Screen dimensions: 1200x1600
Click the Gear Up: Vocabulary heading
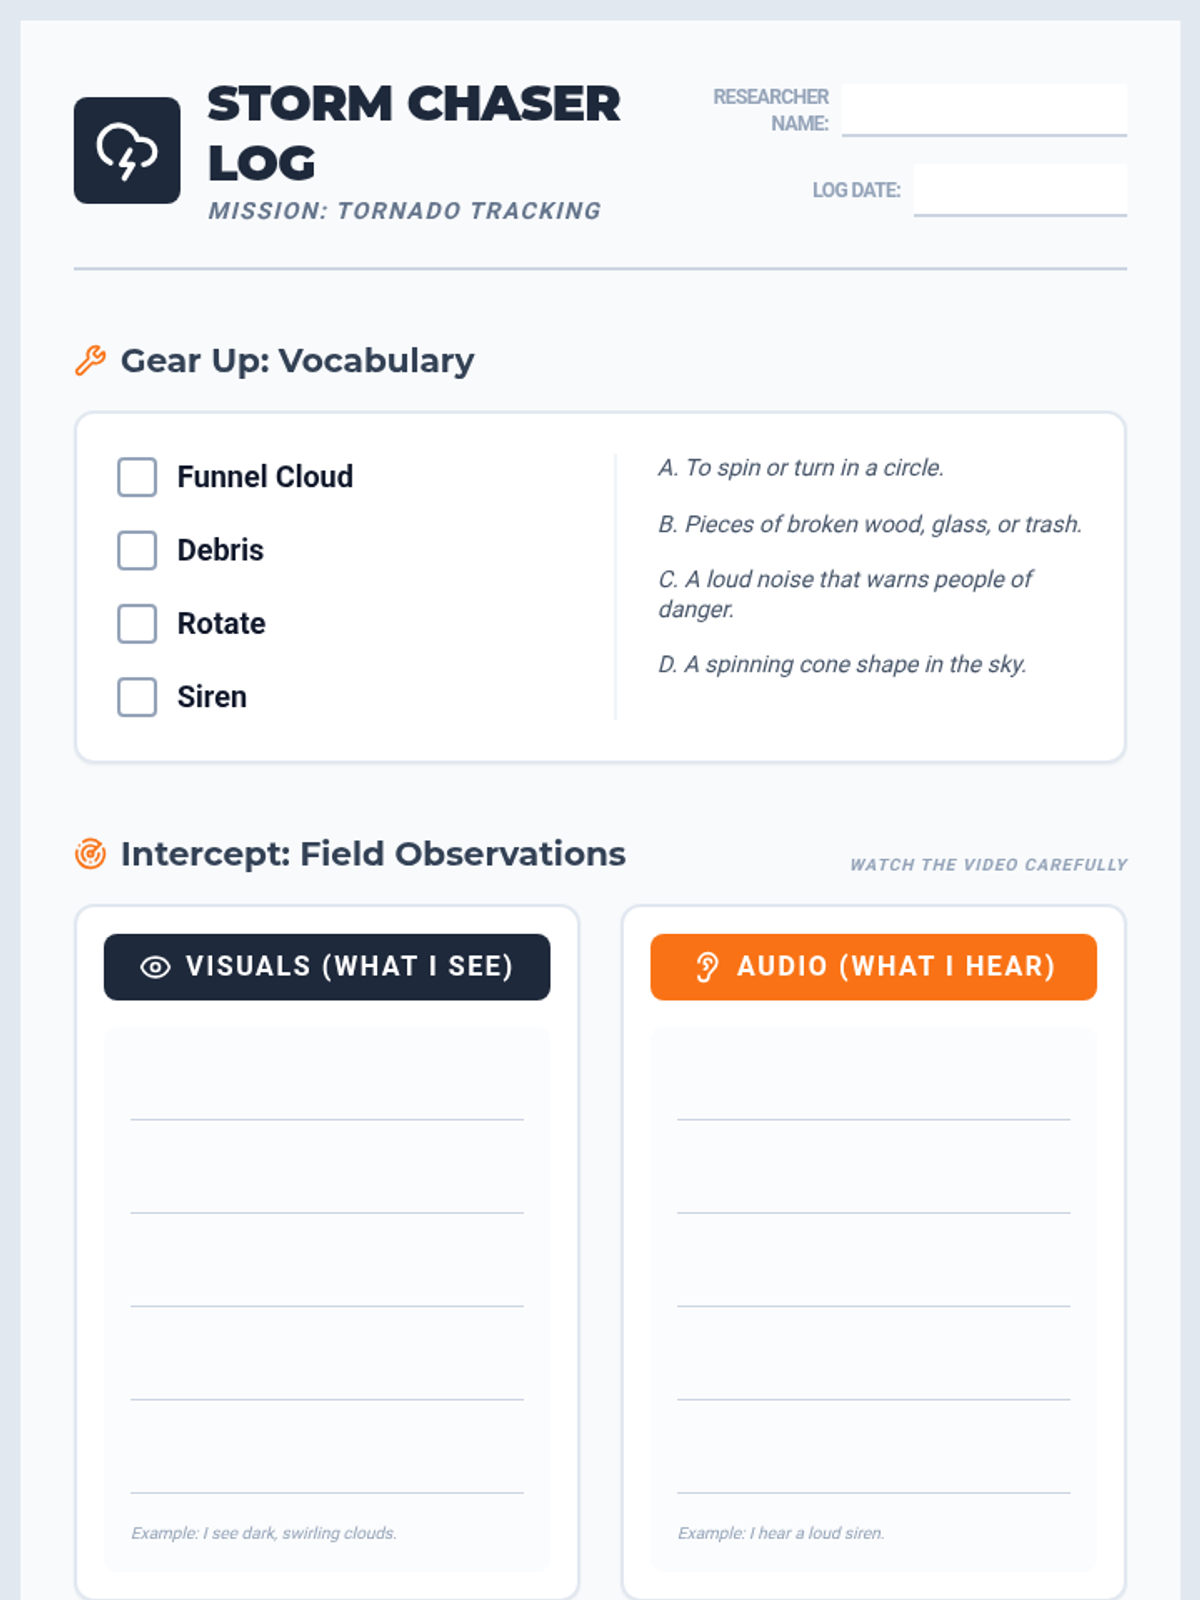pyautogui.click(x=297, y=360)
